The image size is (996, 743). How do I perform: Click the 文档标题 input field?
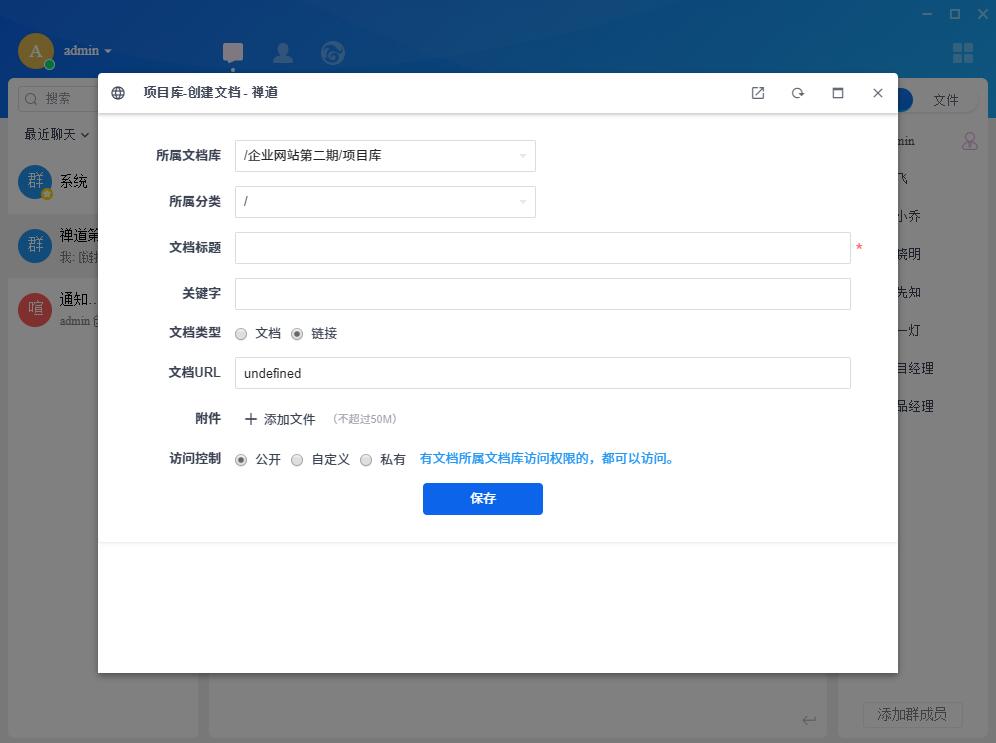(542, 248)
